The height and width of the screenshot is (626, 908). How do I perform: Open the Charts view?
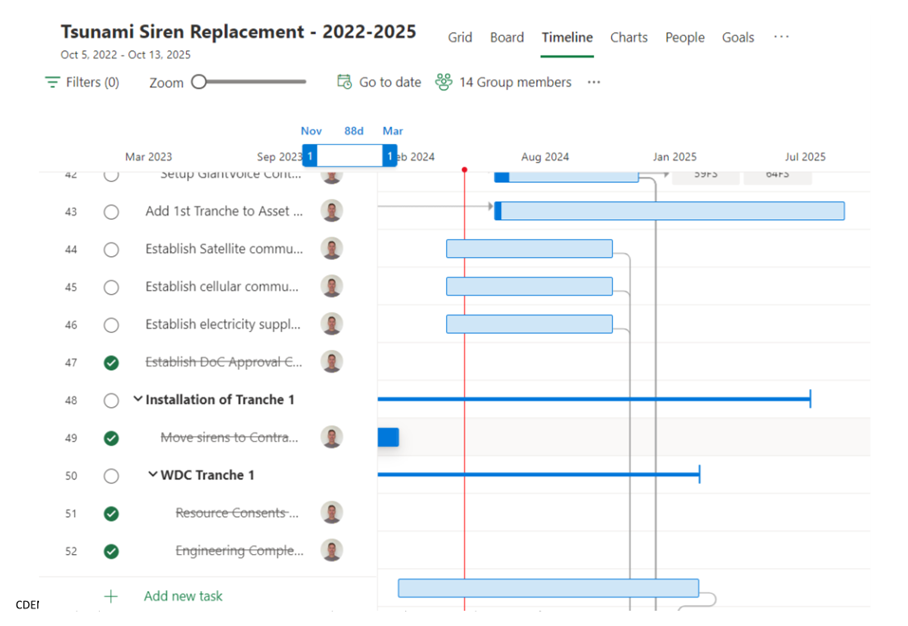point(628,37)
